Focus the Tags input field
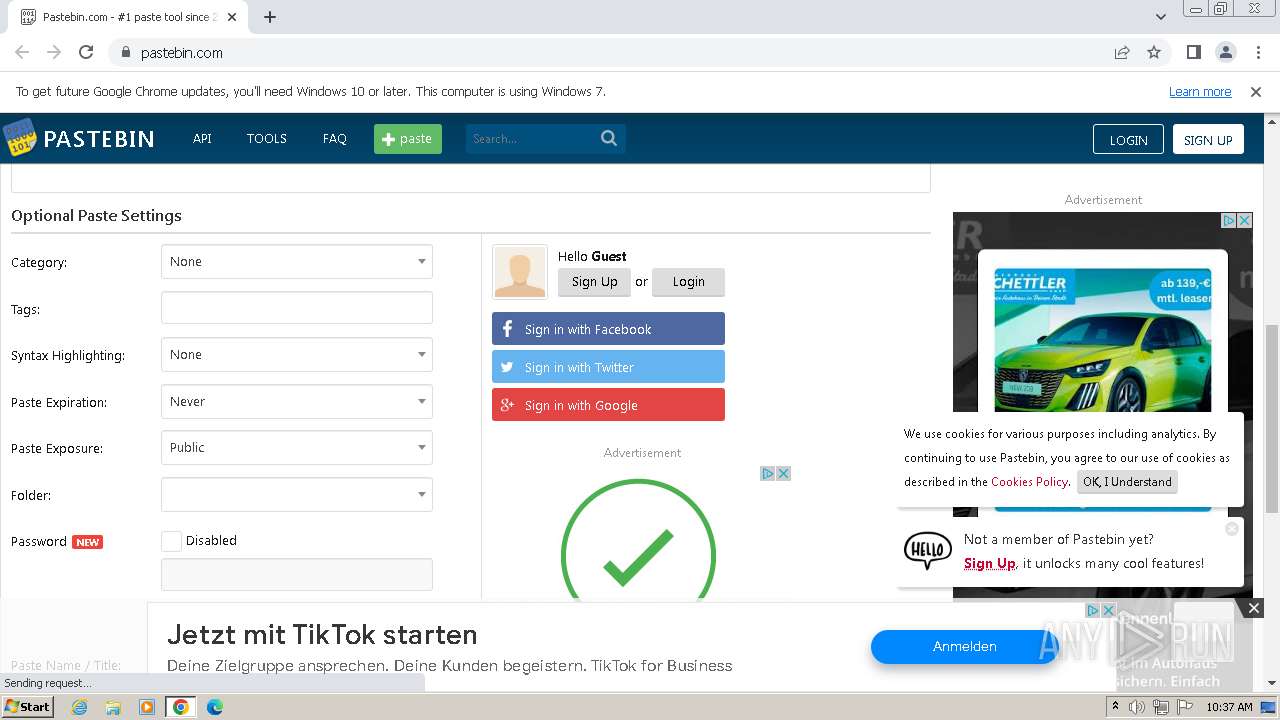The width and height of the screenshot is (1280, 720). click(297, 308)
